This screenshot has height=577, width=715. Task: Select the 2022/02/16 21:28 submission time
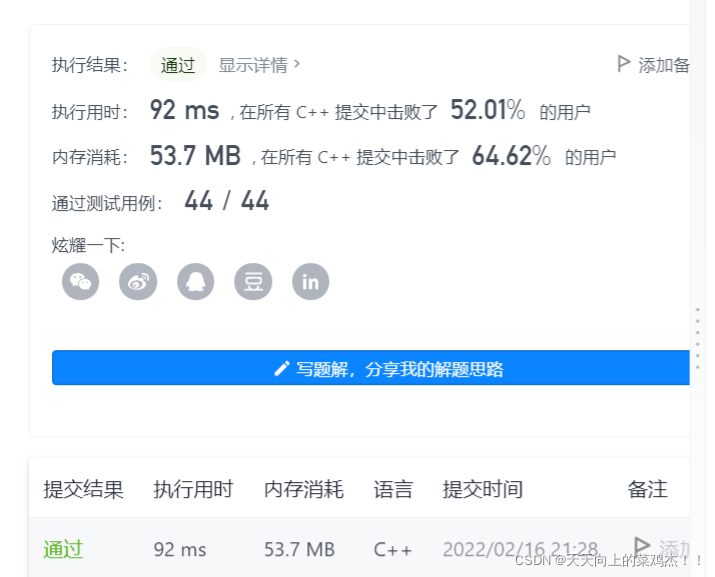(x=520, y=550)
